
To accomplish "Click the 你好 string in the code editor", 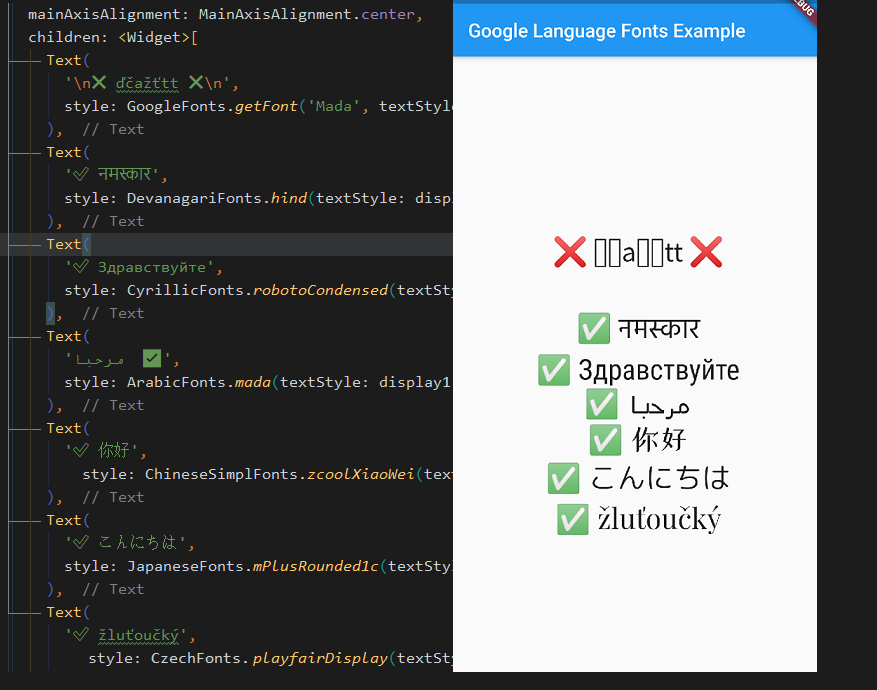I will click(114, 450).
